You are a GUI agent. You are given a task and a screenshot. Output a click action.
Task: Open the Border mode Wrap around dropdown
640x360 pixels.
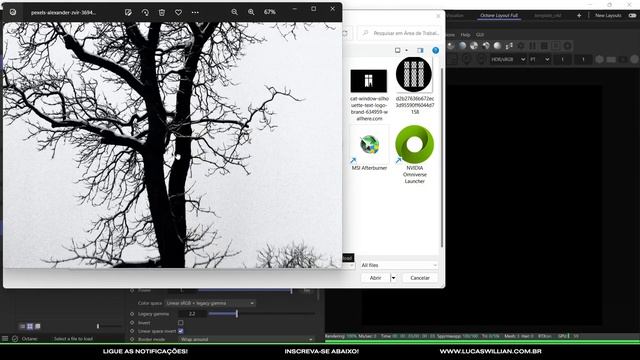247,339
